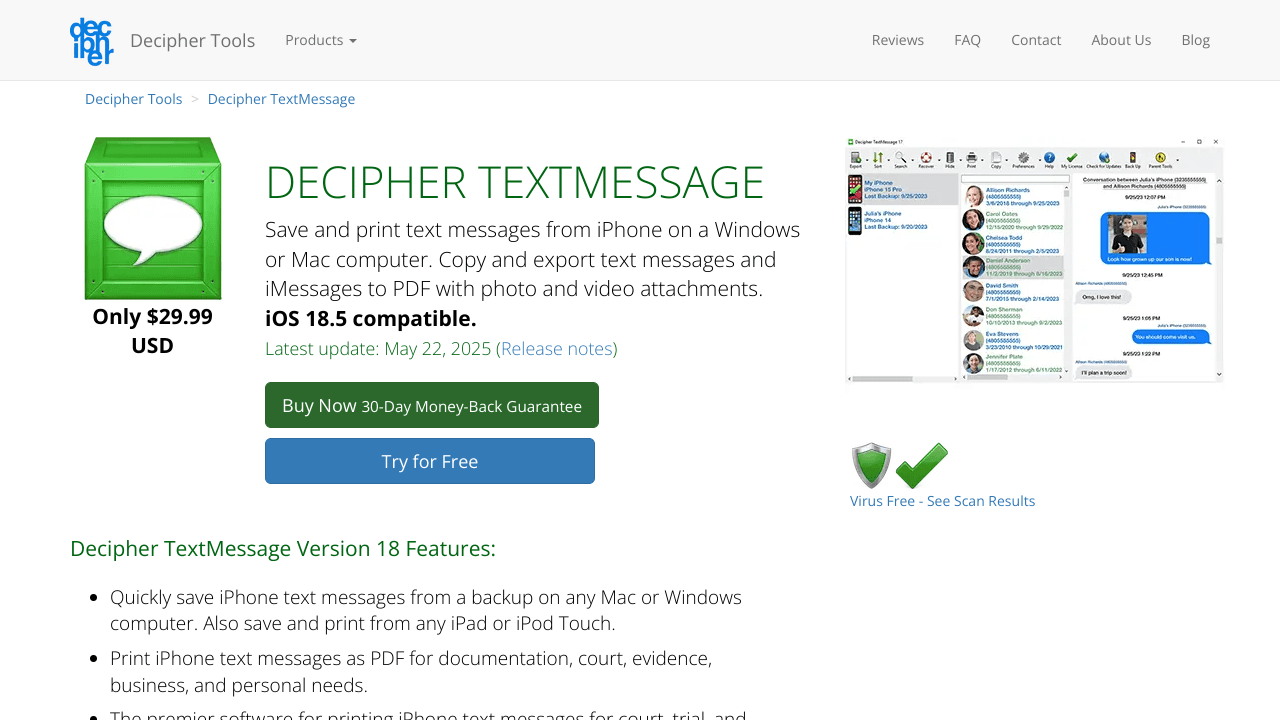Open Virus Free - See Scan Results
Viewport: 1280px width, 720px height.
click(x=943, y=501)
